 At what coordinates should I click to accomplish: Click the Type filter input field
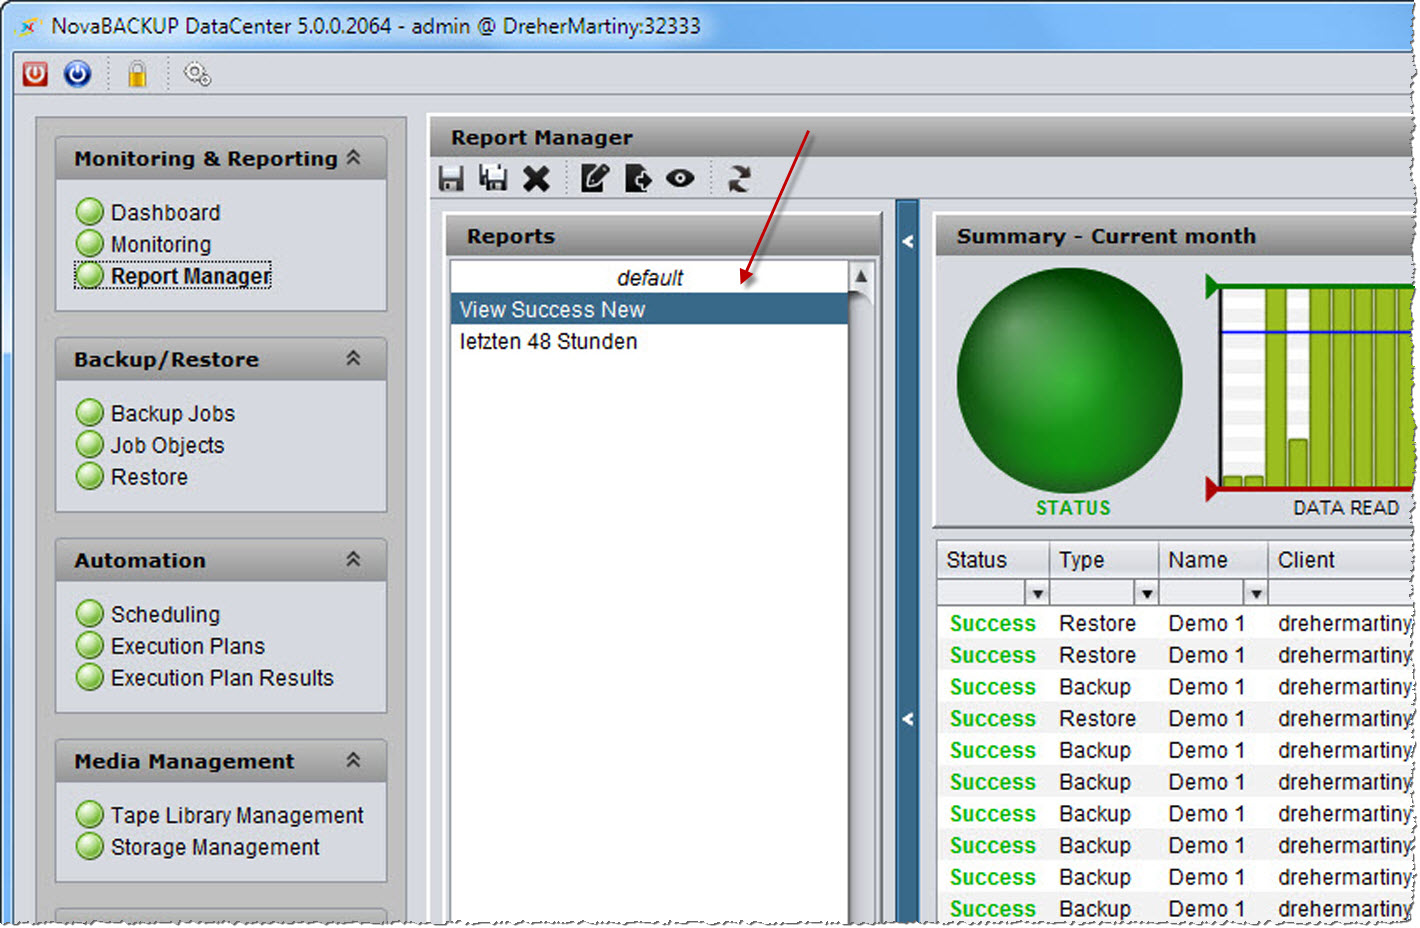point(1093,594)
